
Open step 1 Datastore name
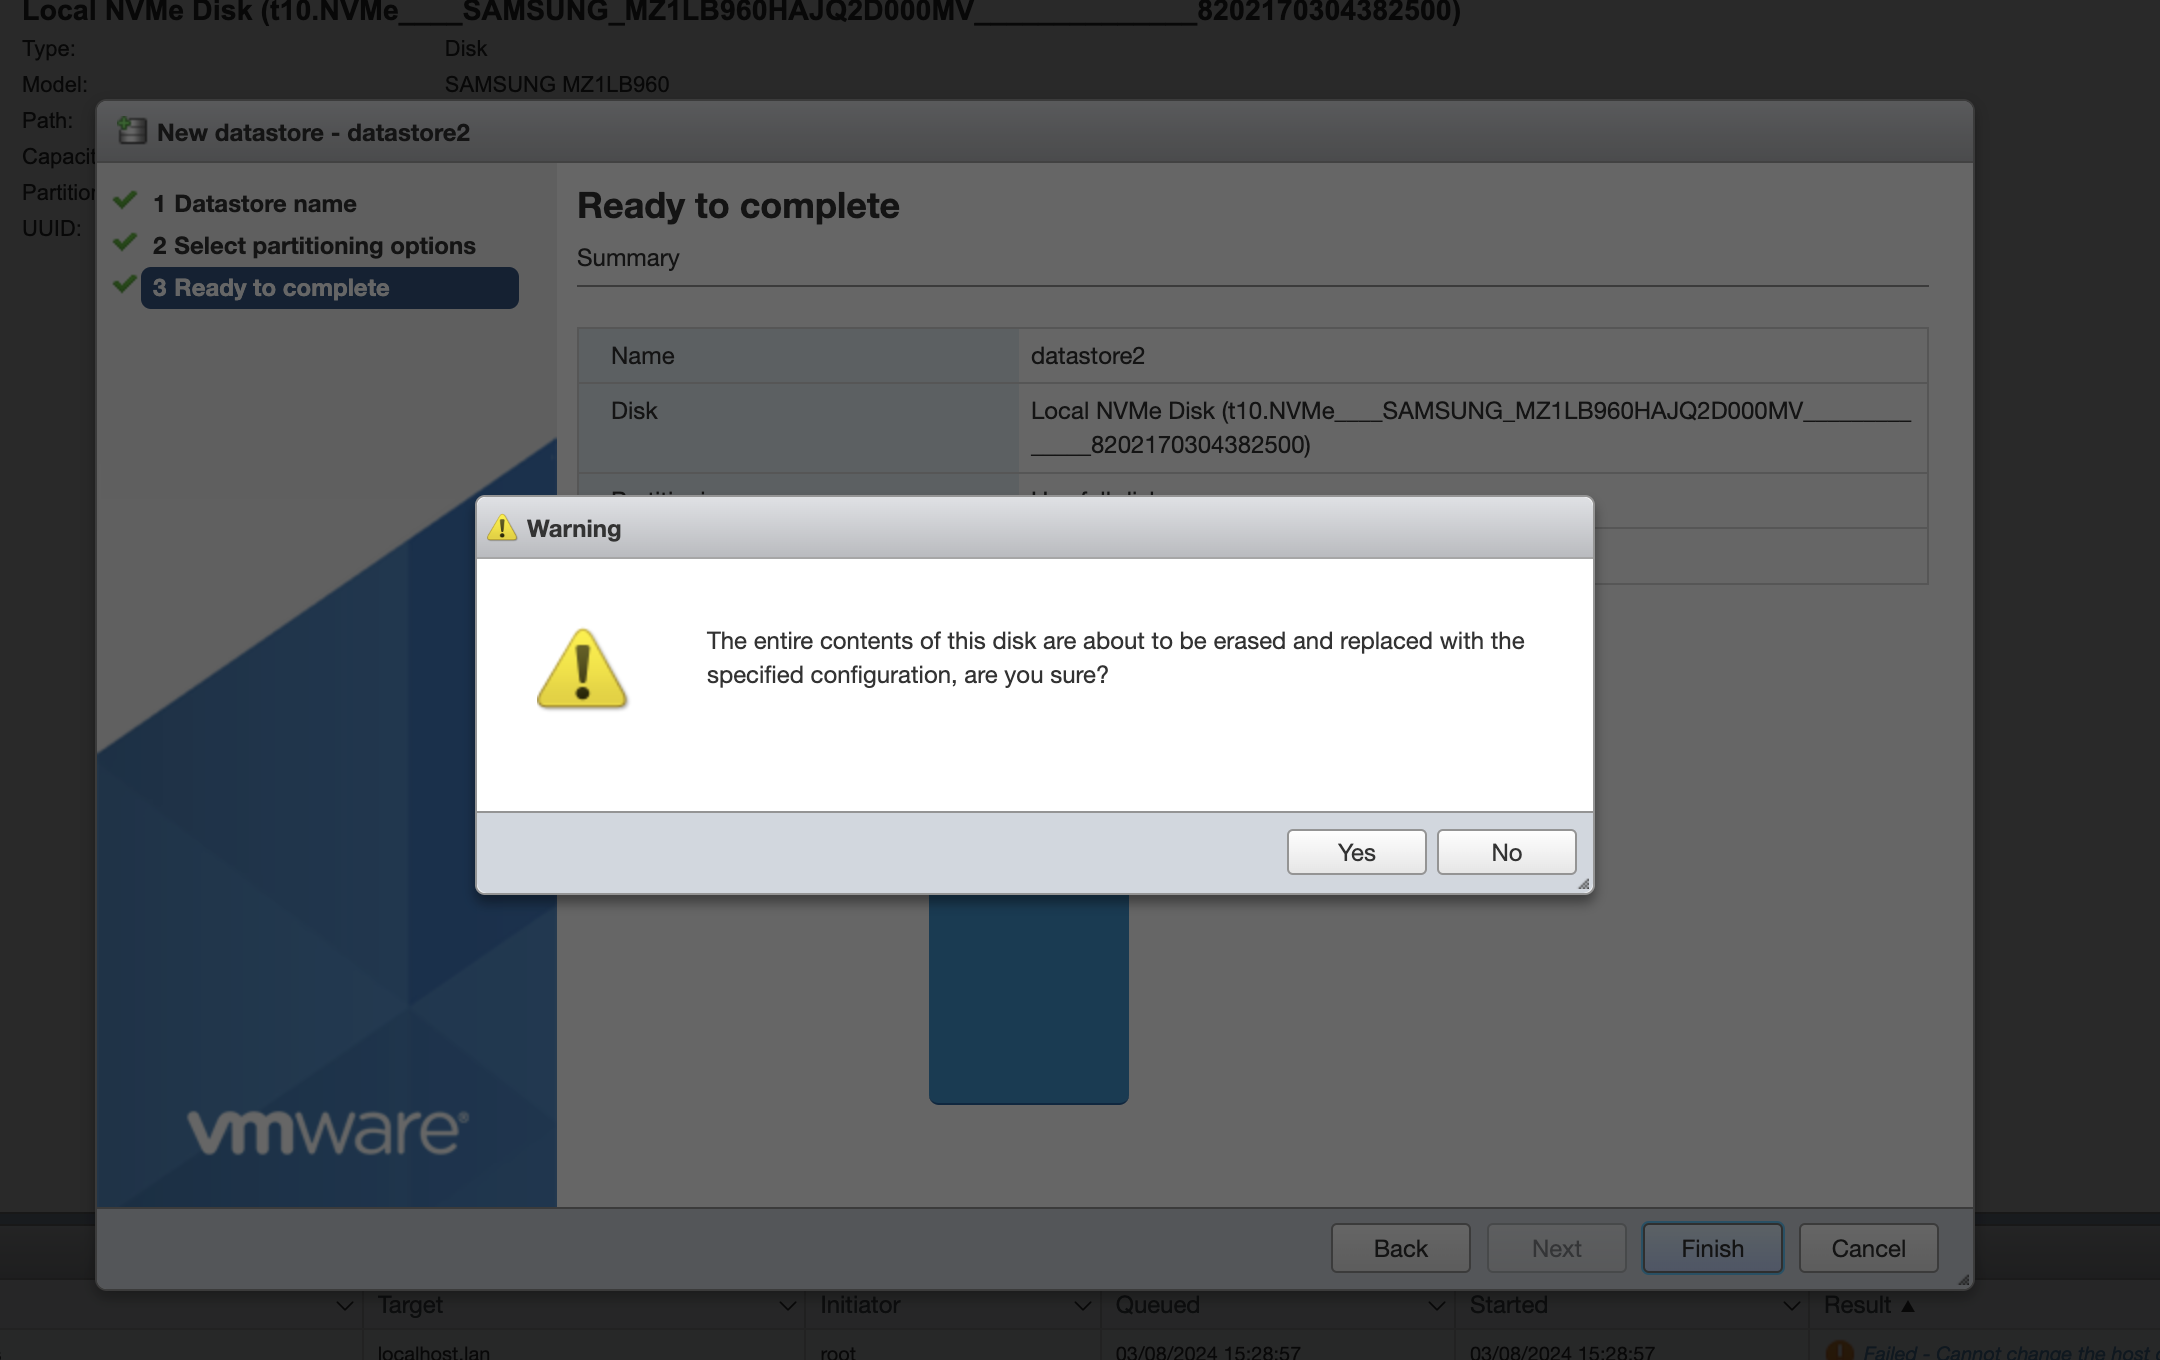point(265,204)
